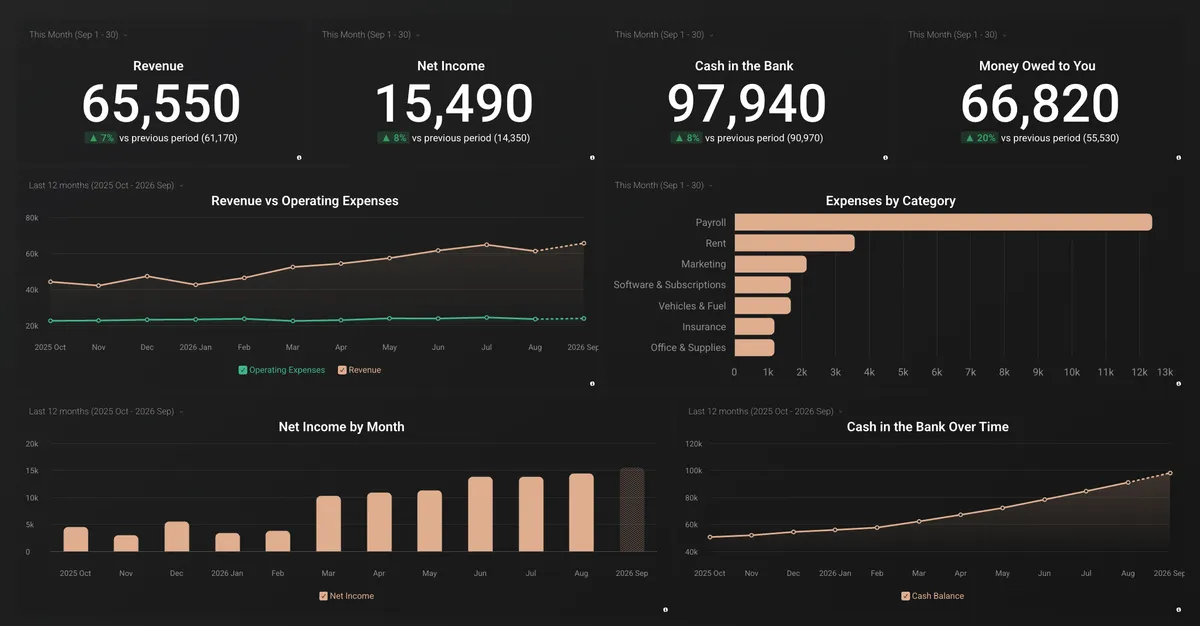The width and height of the screenshot is (1200, 626).
Task: Open info icon of Net Income by Month chart
Action: 665,609
